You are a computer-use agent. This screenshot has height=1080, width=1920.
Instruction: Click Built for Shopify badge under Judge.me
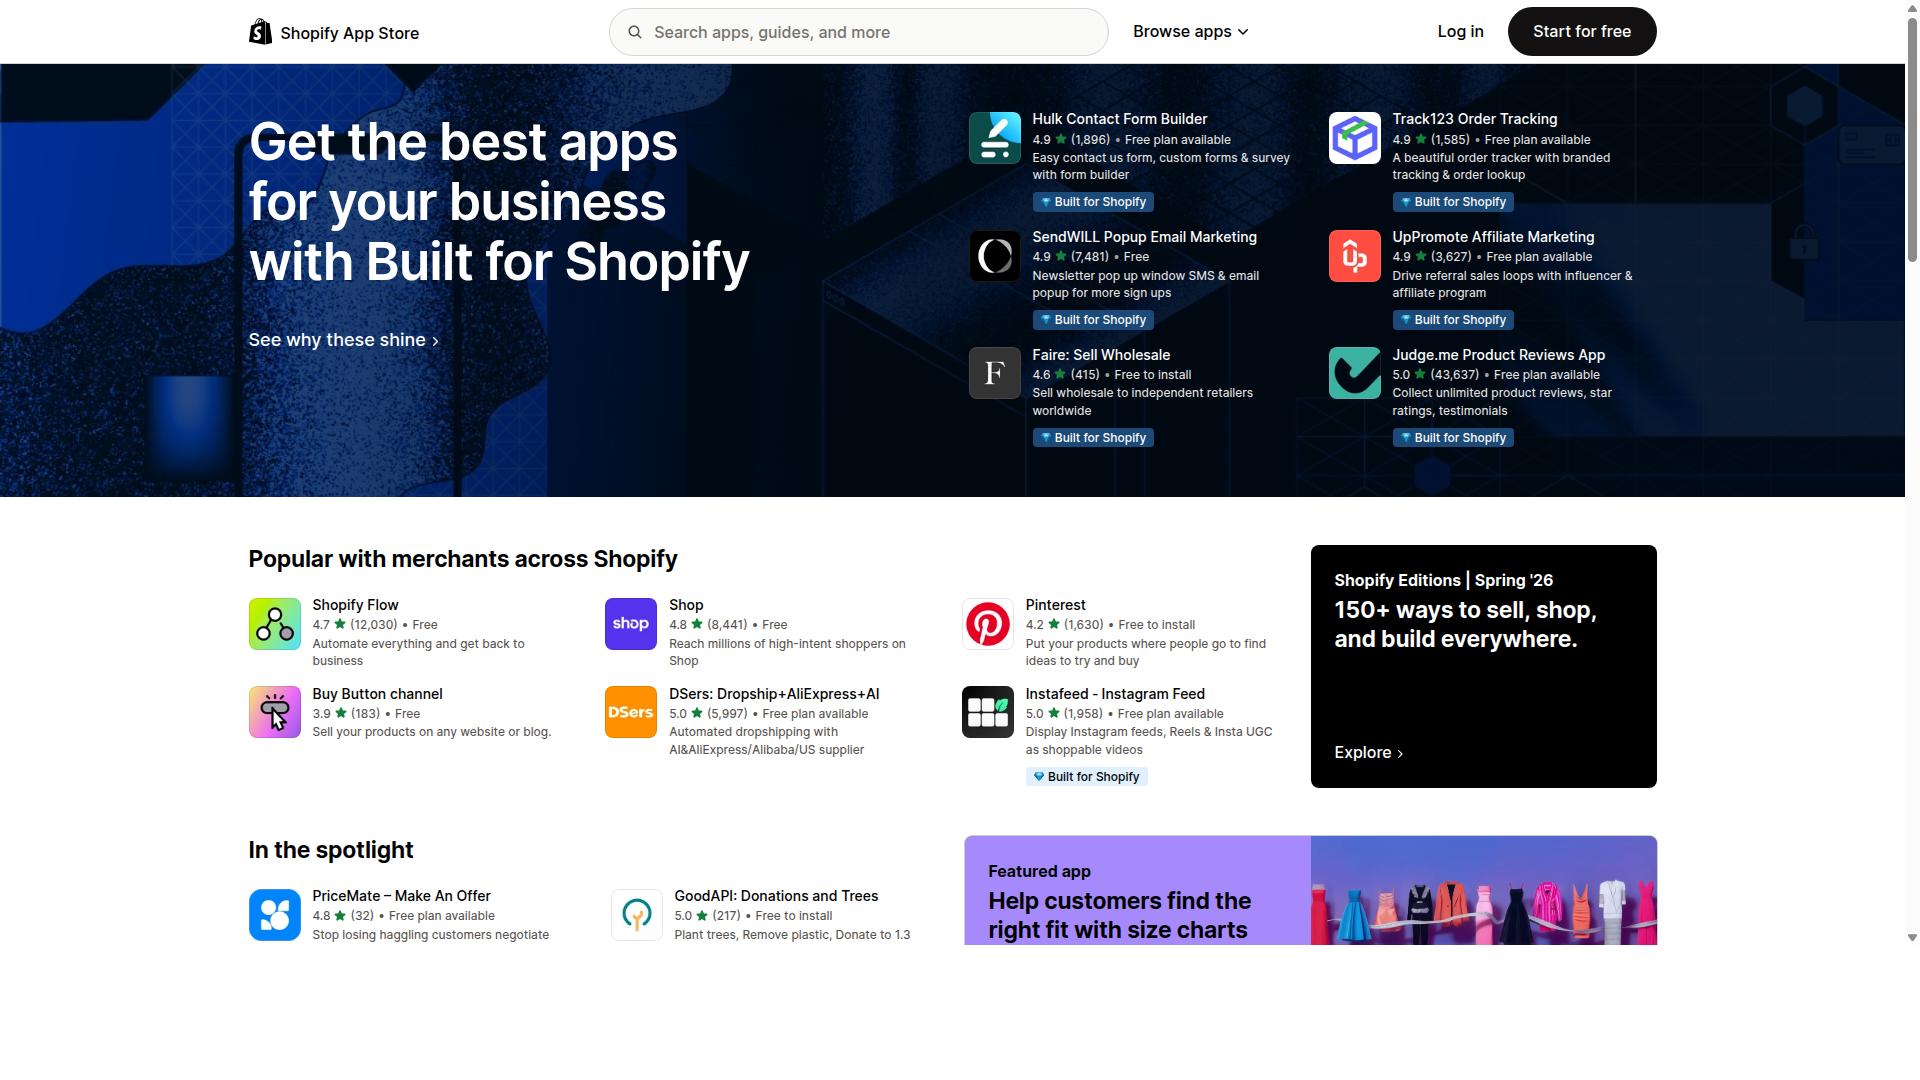pos(1453,438)
